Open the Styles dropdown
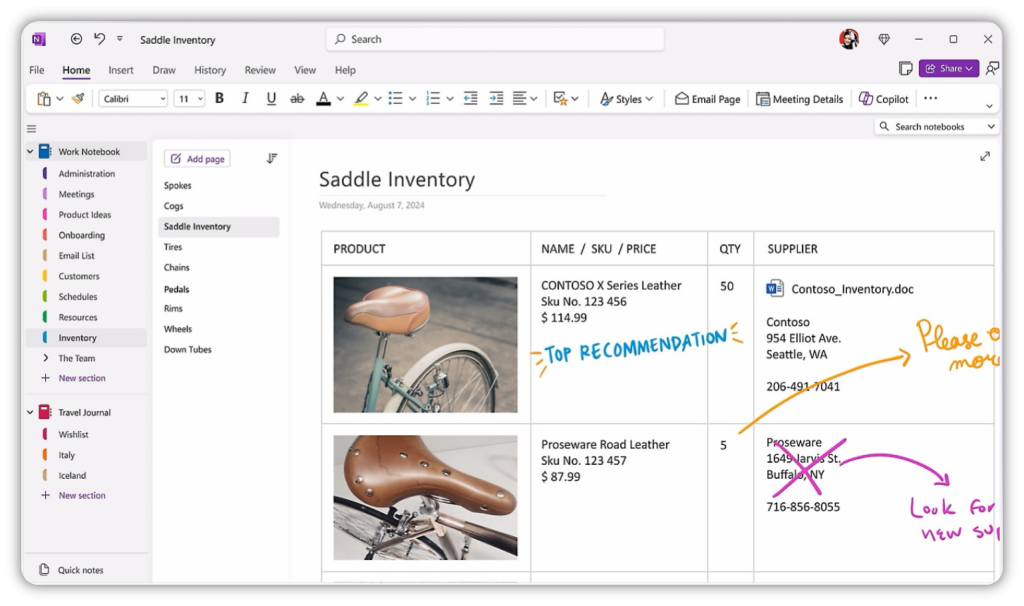 point(627,98)
